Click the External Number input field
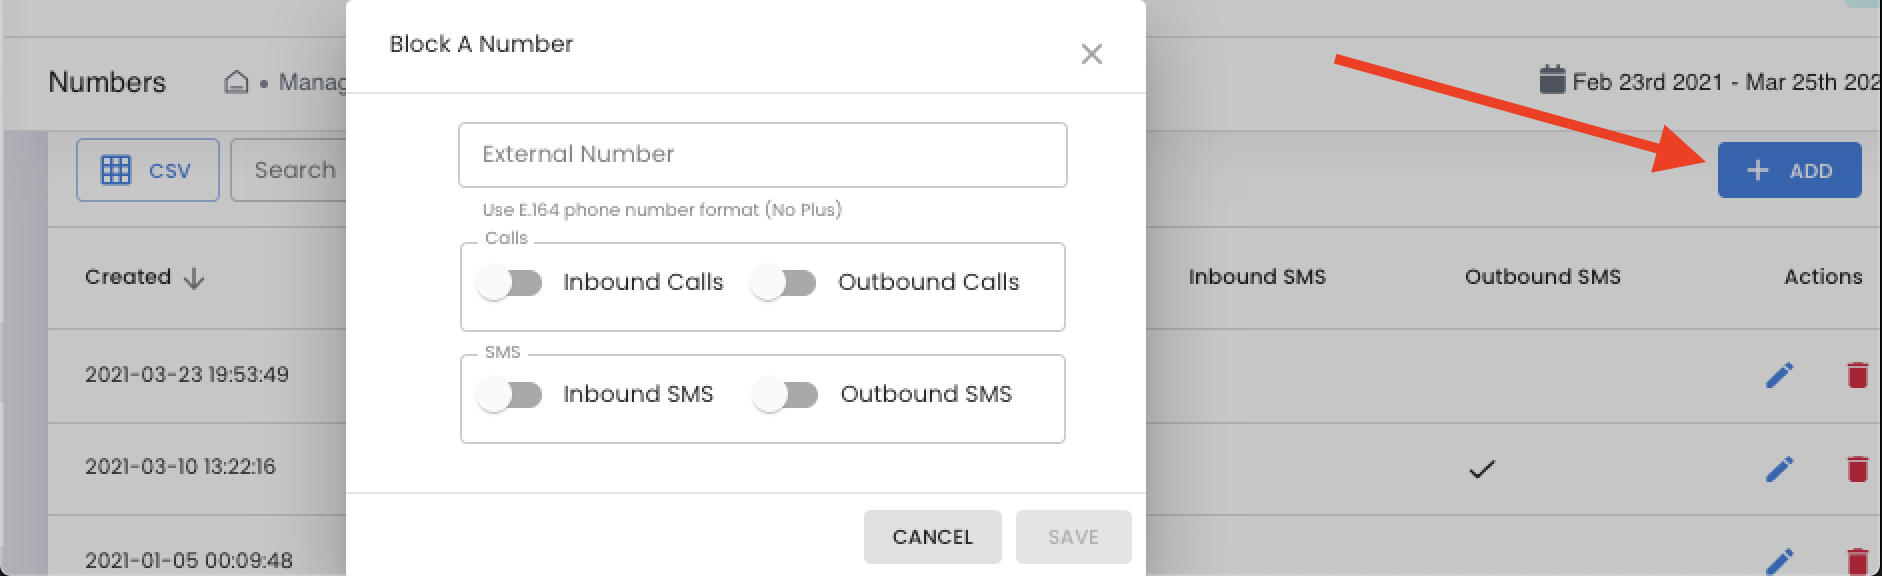Viewport: 1882px width, 576px height. [x=762, y=155]
